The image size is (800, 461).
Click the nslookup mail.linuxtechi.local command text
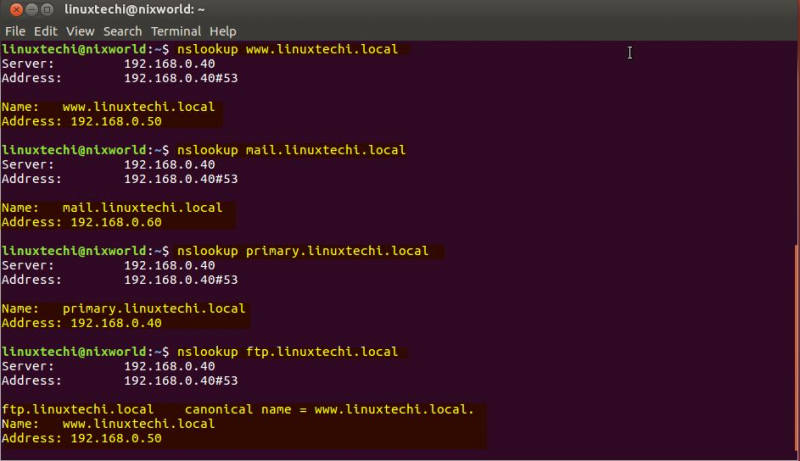[291, 150]
